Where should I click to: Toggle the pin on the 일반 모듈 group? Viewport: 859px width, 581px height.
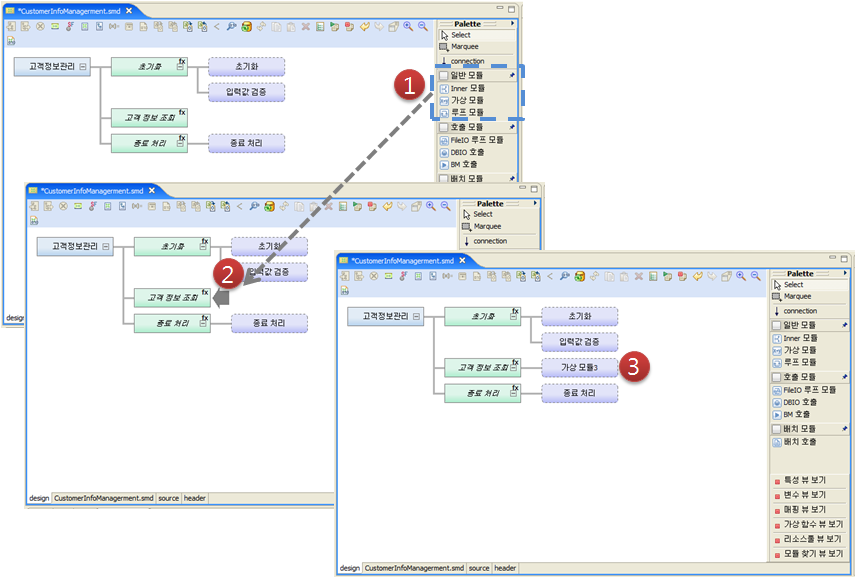(843, 324)
